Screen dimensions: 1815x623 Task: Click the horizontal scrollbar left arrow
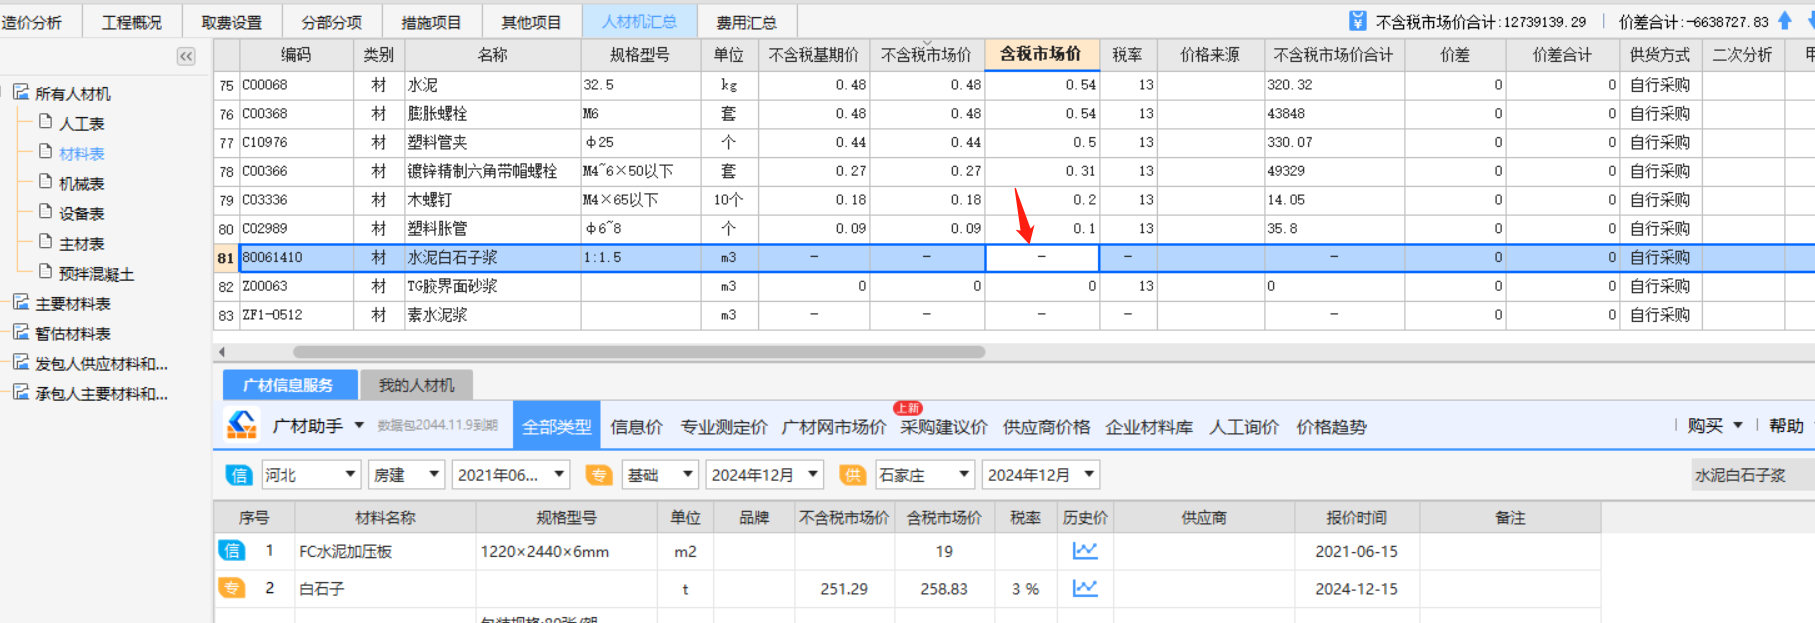point(221,352)
